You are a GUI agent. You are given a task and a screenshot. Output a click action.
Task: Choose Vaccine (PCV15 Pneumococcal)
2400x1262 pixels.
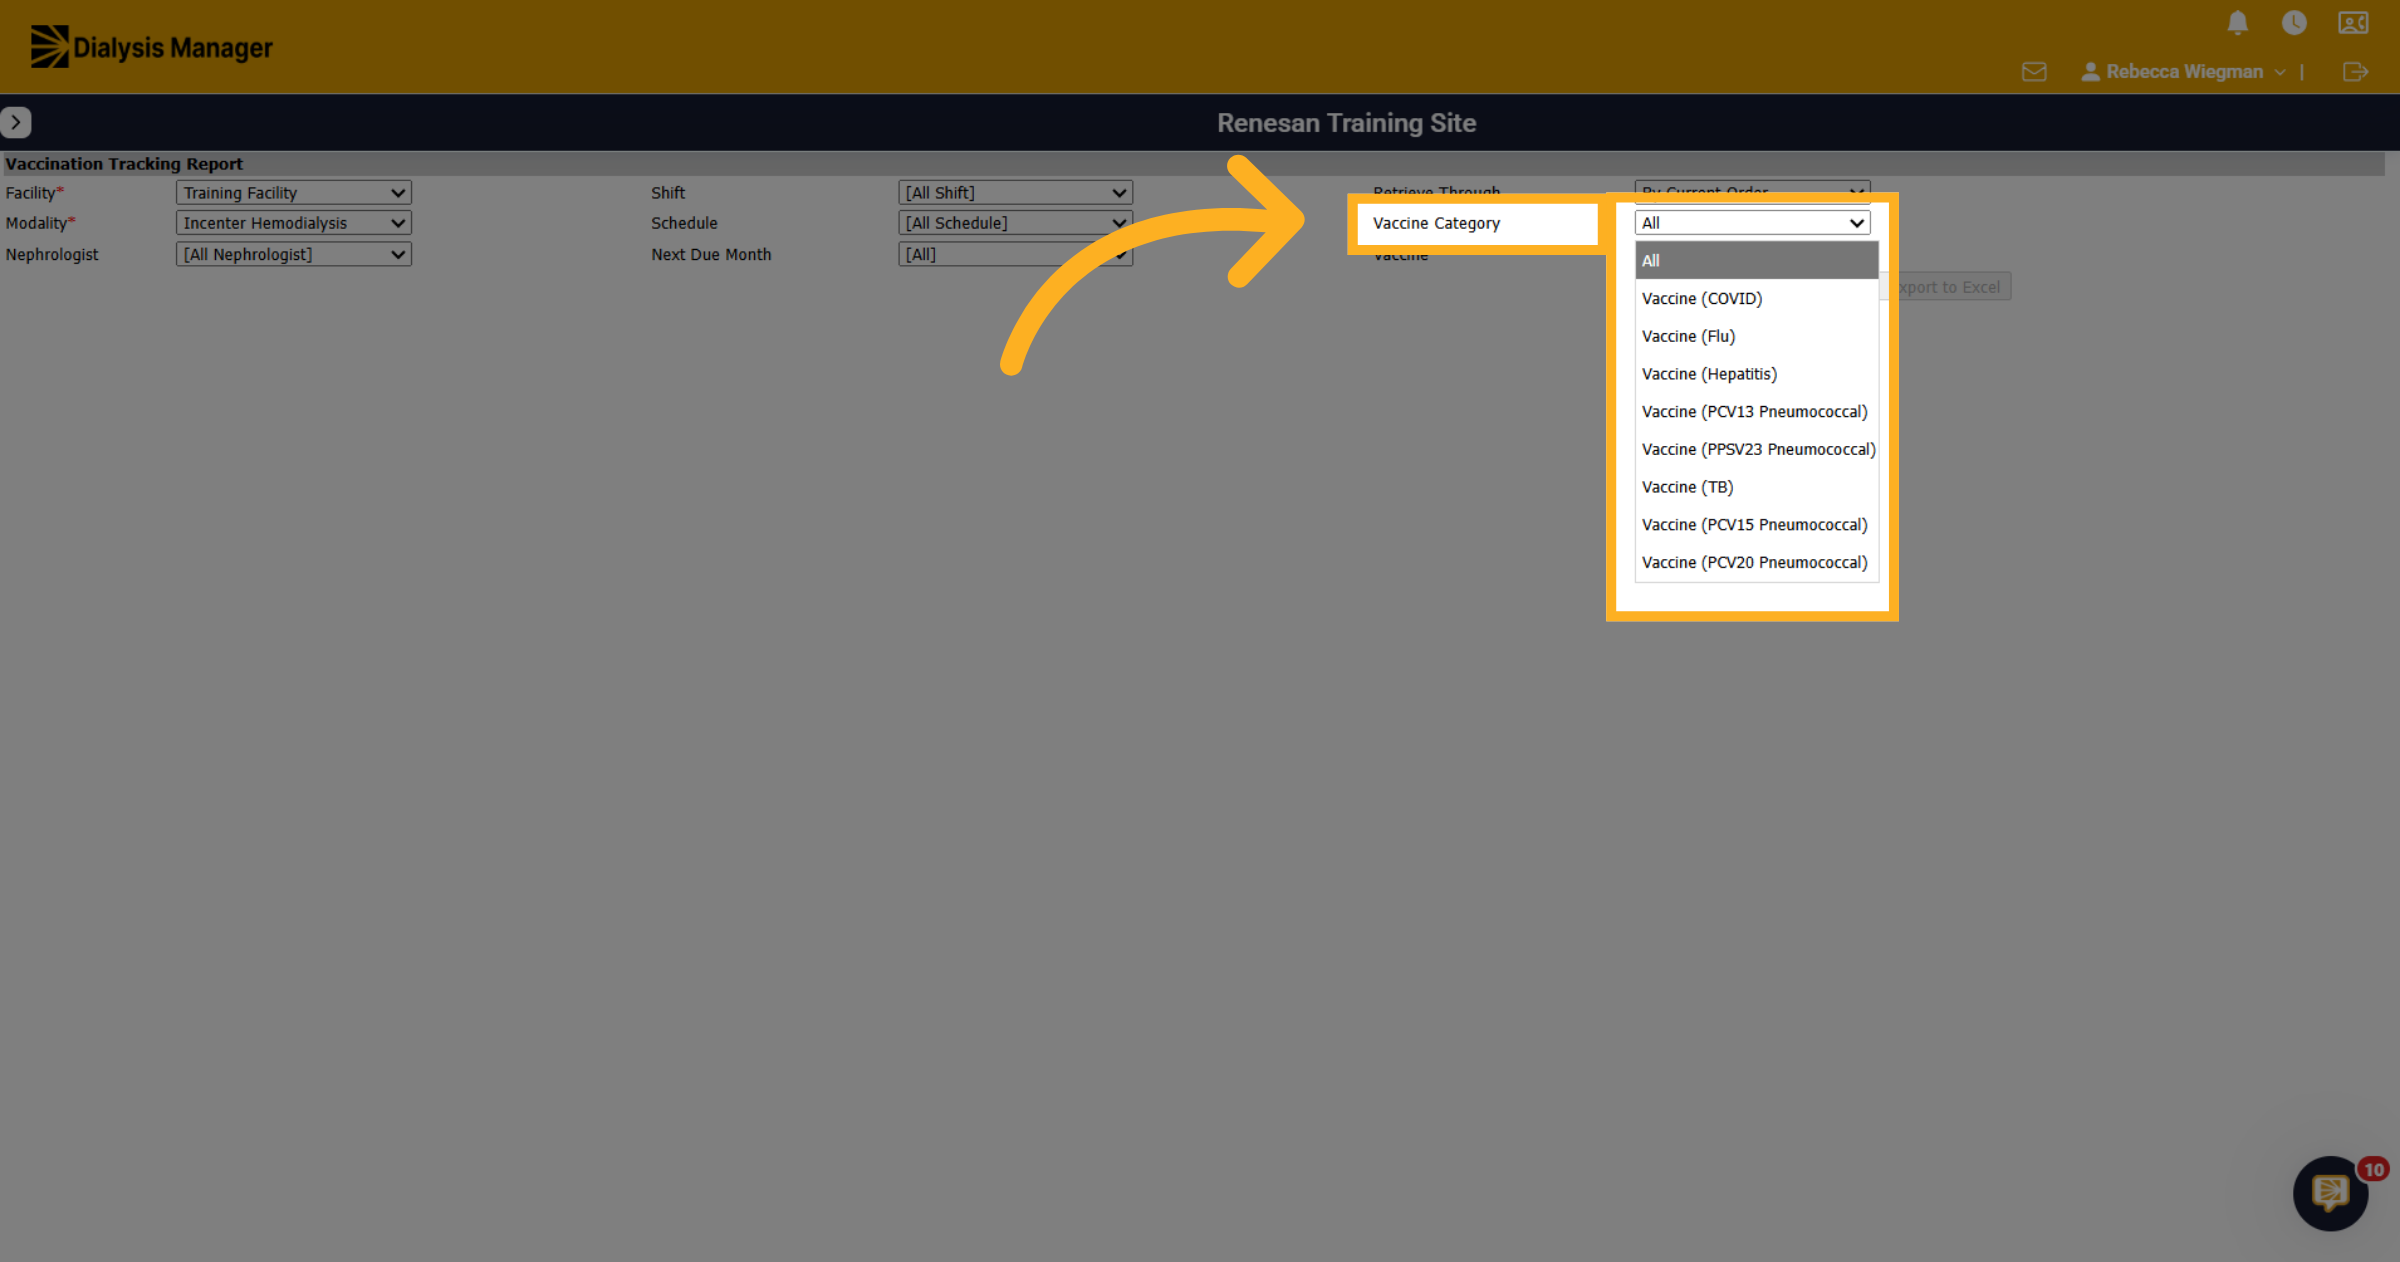(1756, 525)
